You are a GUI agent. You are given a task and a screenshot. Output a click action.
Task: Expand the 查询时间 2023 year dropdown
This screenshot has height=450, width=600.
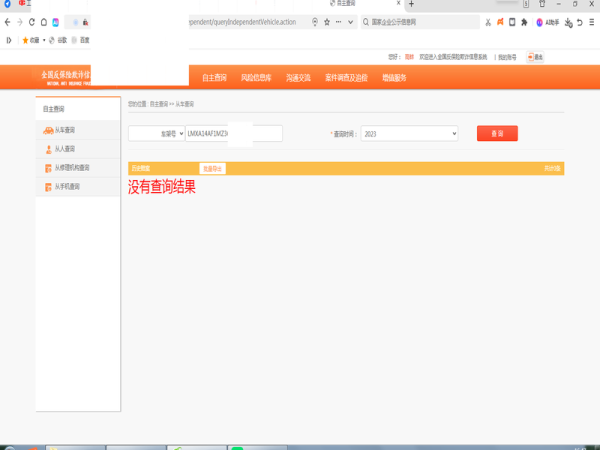[x=409, y=134]
